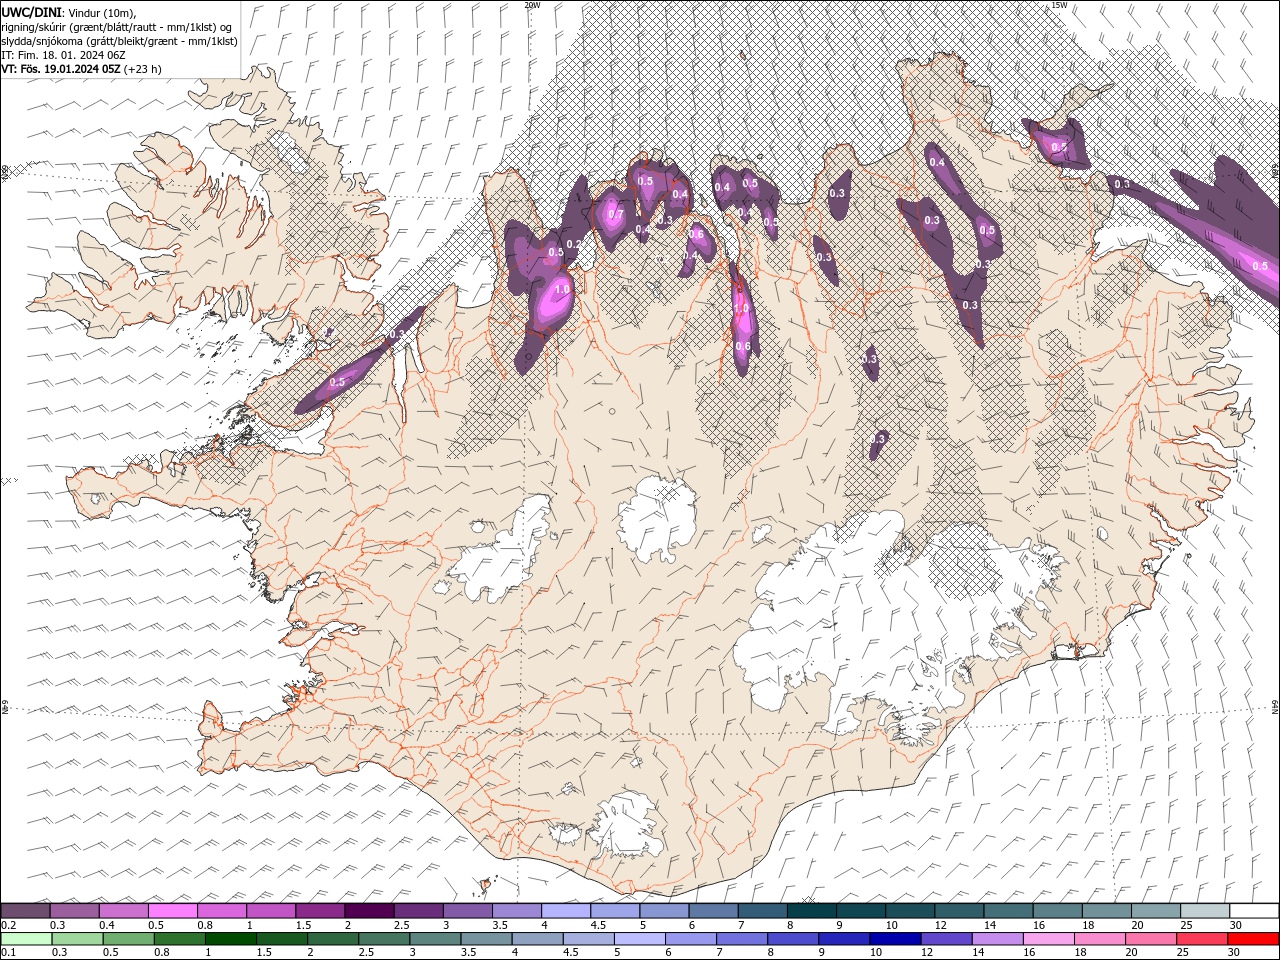Click the '0.7' snowfall value on the map
Image resolution: width=1280 pixels, height=960 pixels.
[616, 214]
